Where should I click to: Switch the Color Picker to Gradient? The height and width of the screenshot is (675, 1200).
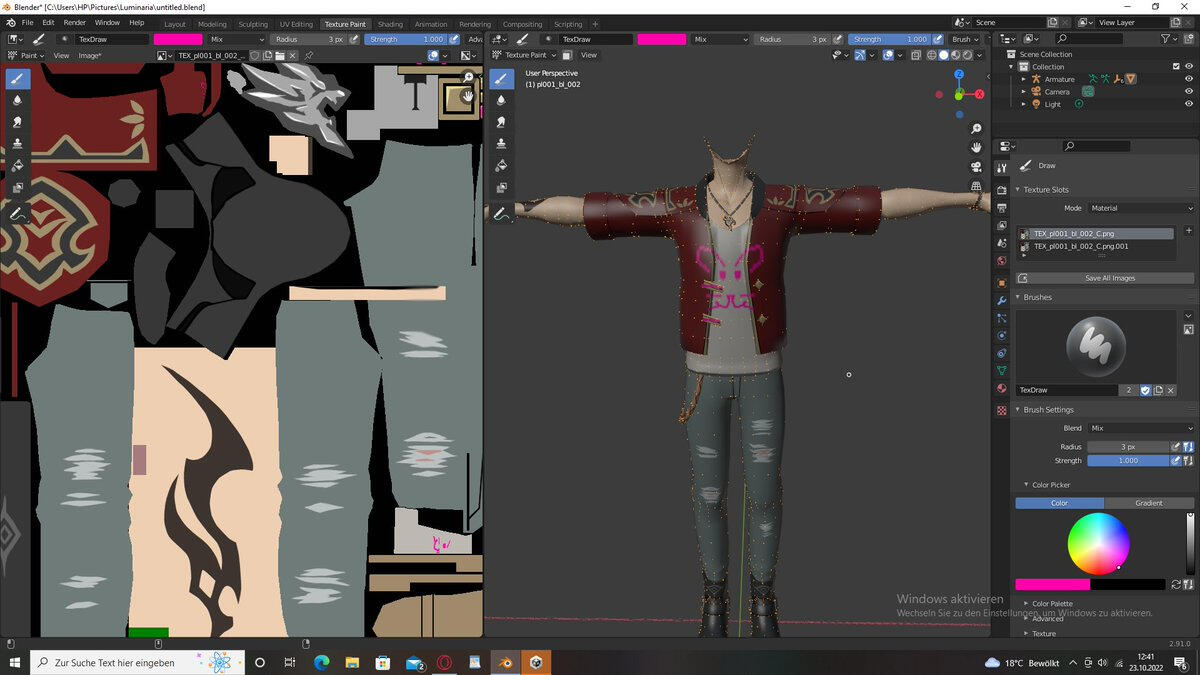click(x=1148, y=503)
